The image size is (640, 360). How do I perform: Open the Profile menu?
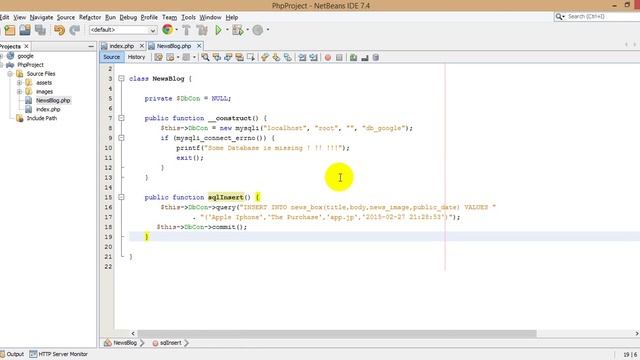pyautogui.click(x=149, y=17)
